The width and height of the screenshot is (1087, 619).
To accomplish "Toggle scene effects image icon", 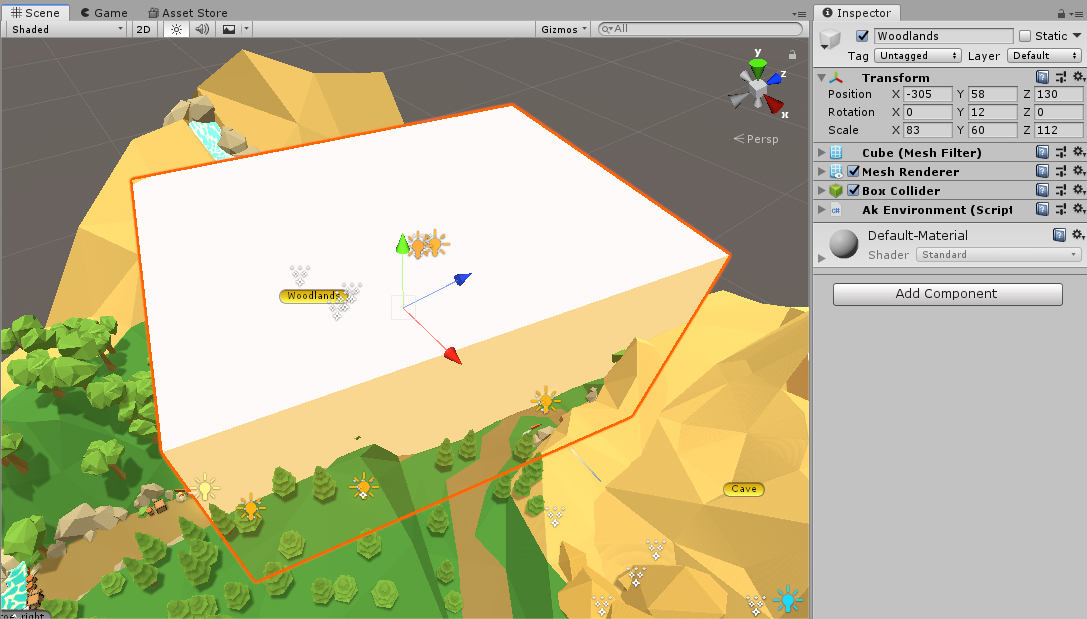I will tap(229, 29).
